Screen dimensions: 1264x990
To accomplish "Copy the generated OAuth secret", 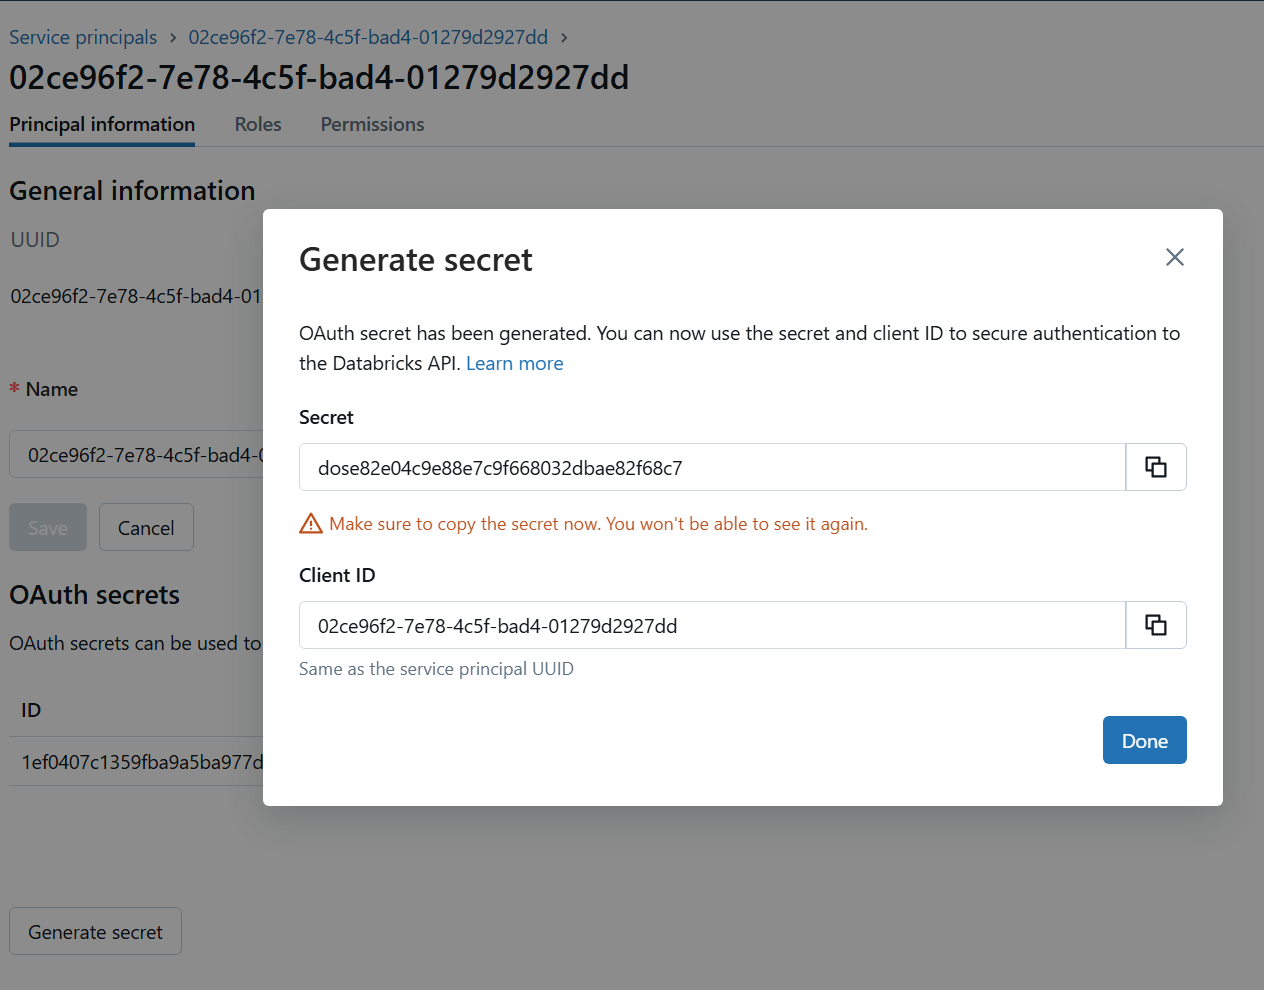I will pos(1155,467).
